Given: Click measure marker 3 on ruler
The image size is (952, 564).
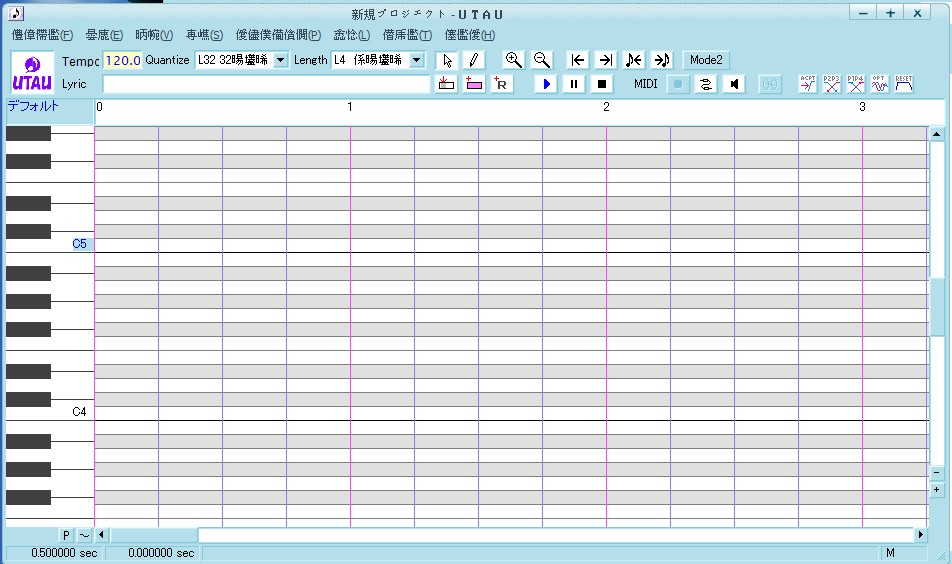Looking at the screenshot, I should click(x=862, y=107).
